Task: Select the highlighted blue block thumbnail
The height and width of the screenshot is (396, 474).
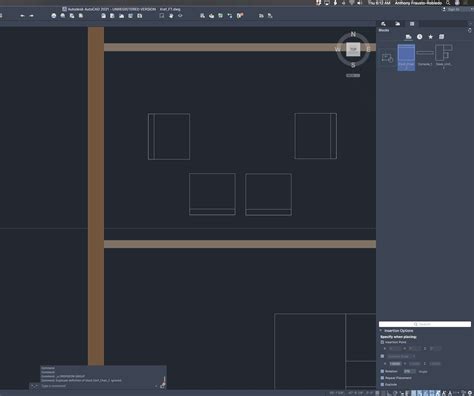Action: coord(406,57)
